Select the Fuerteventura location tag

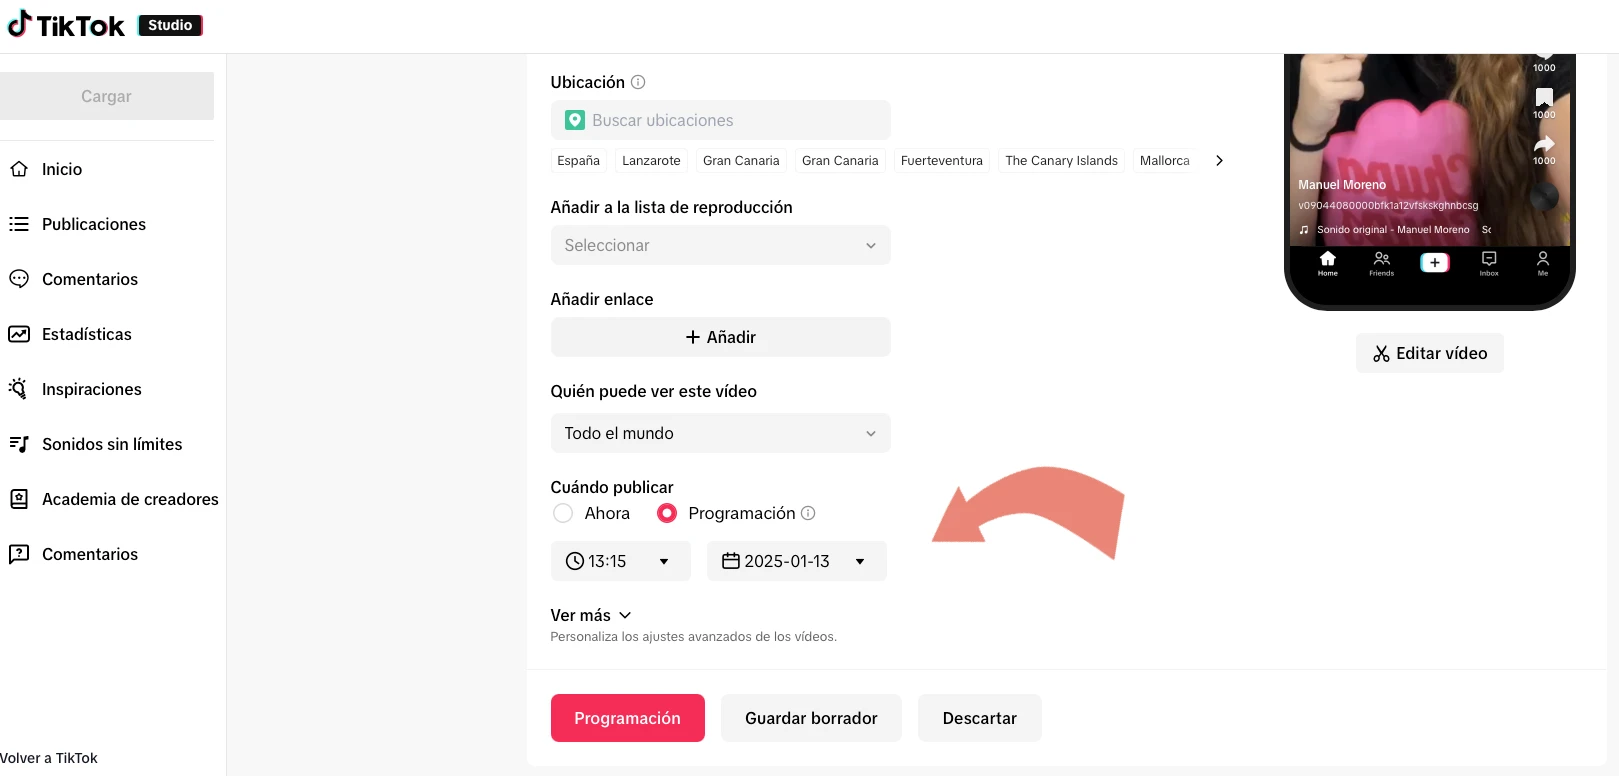[942, 160]
